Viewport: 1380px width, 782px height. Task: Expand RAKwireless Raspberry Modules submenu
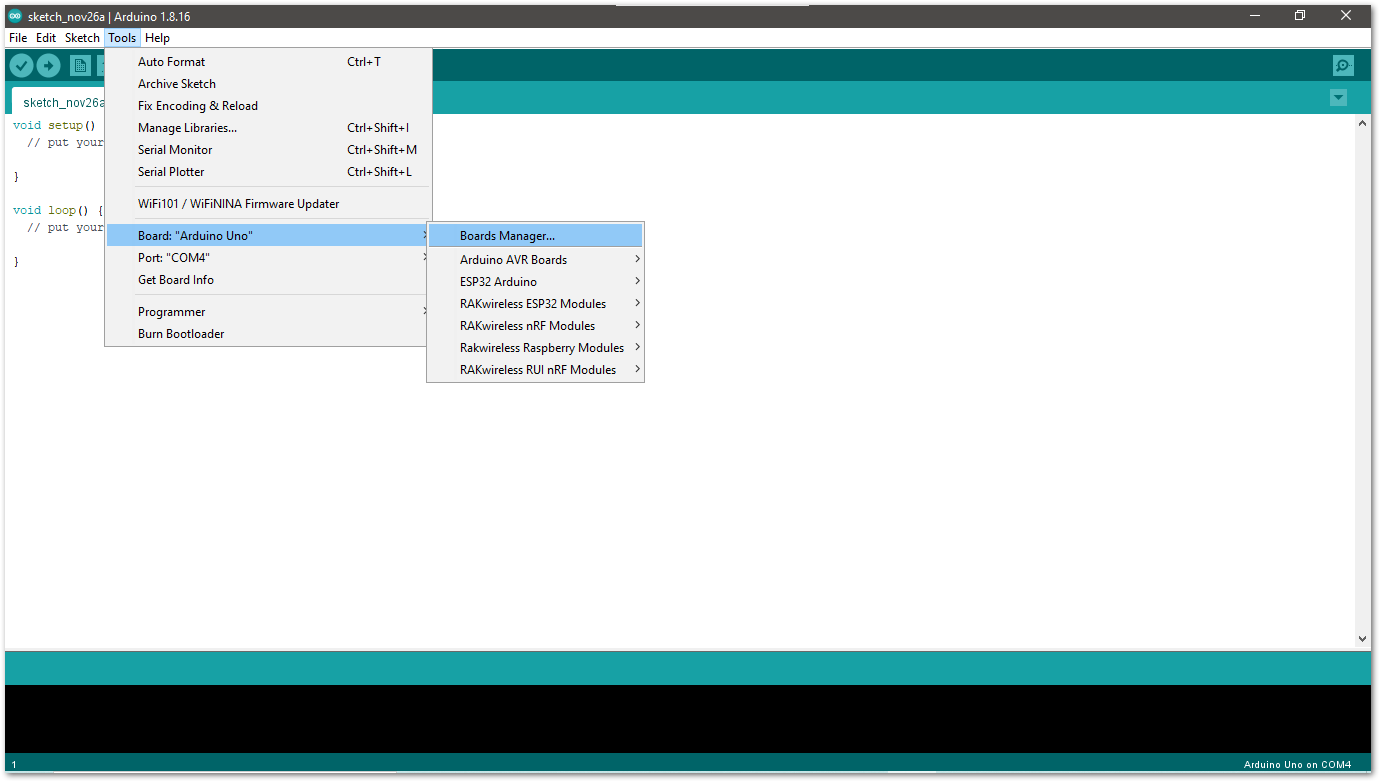(x=535, y=348)
